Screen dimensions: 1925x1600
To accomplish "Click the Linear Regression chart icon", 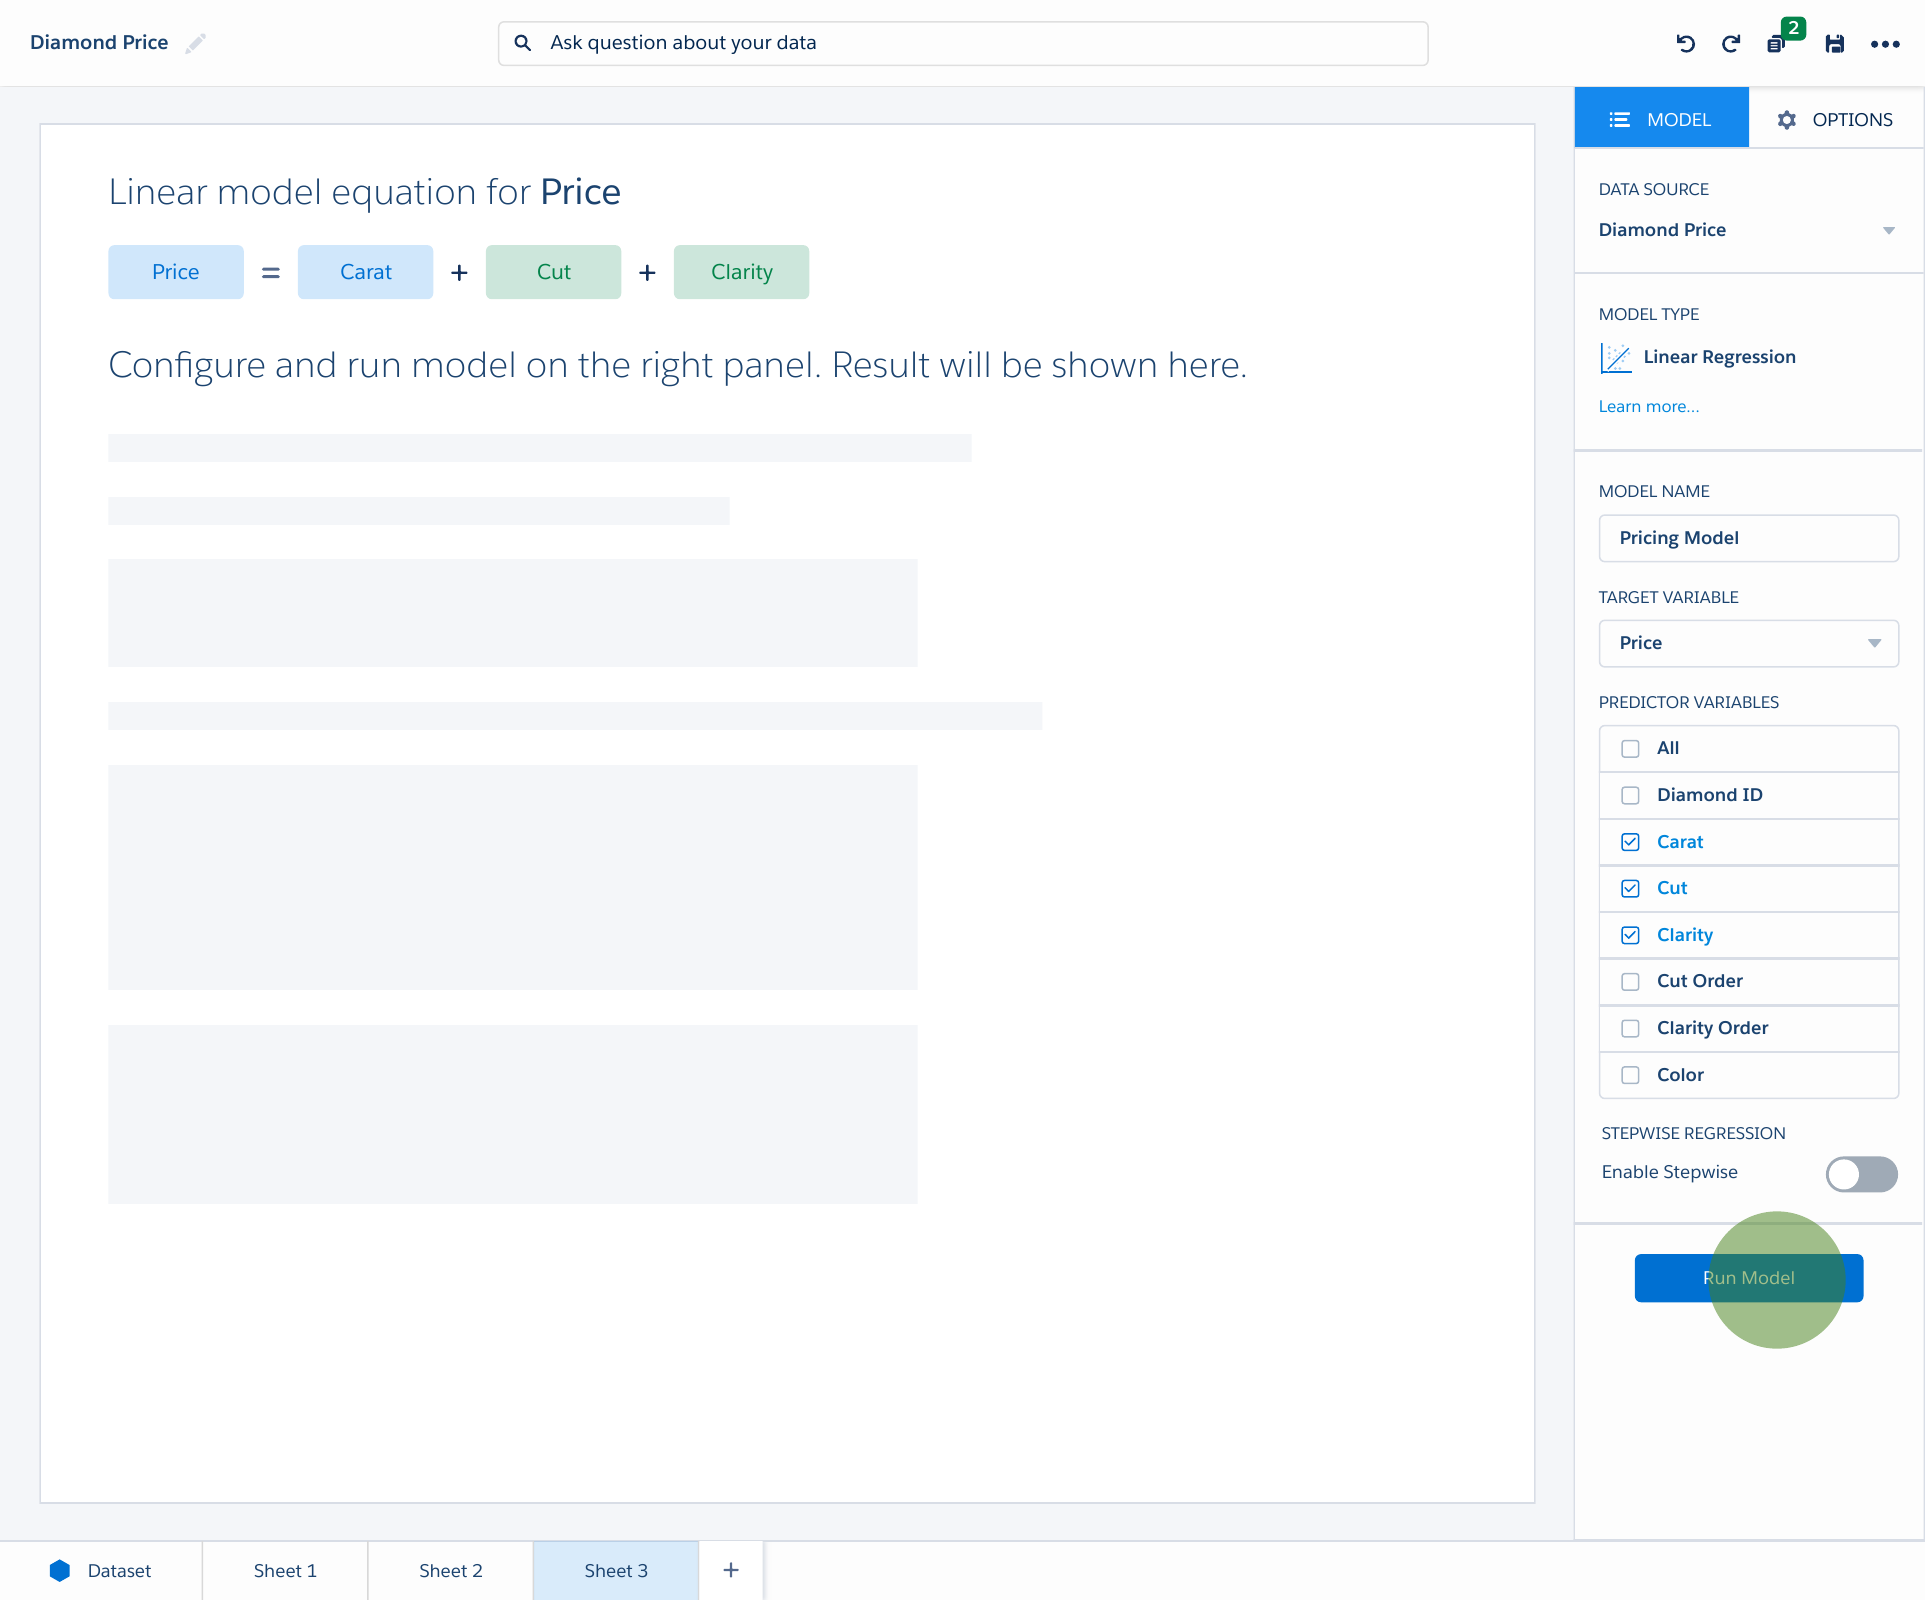I will [1615, 357].
